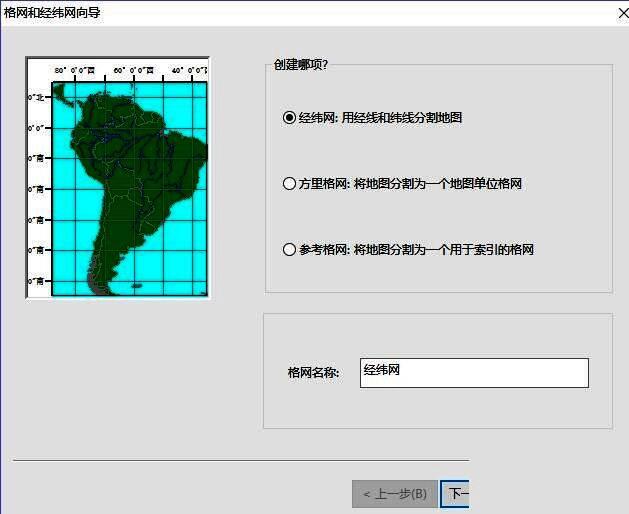
Task: Click the 格网名称 text input field
Action: click(473, 373)
